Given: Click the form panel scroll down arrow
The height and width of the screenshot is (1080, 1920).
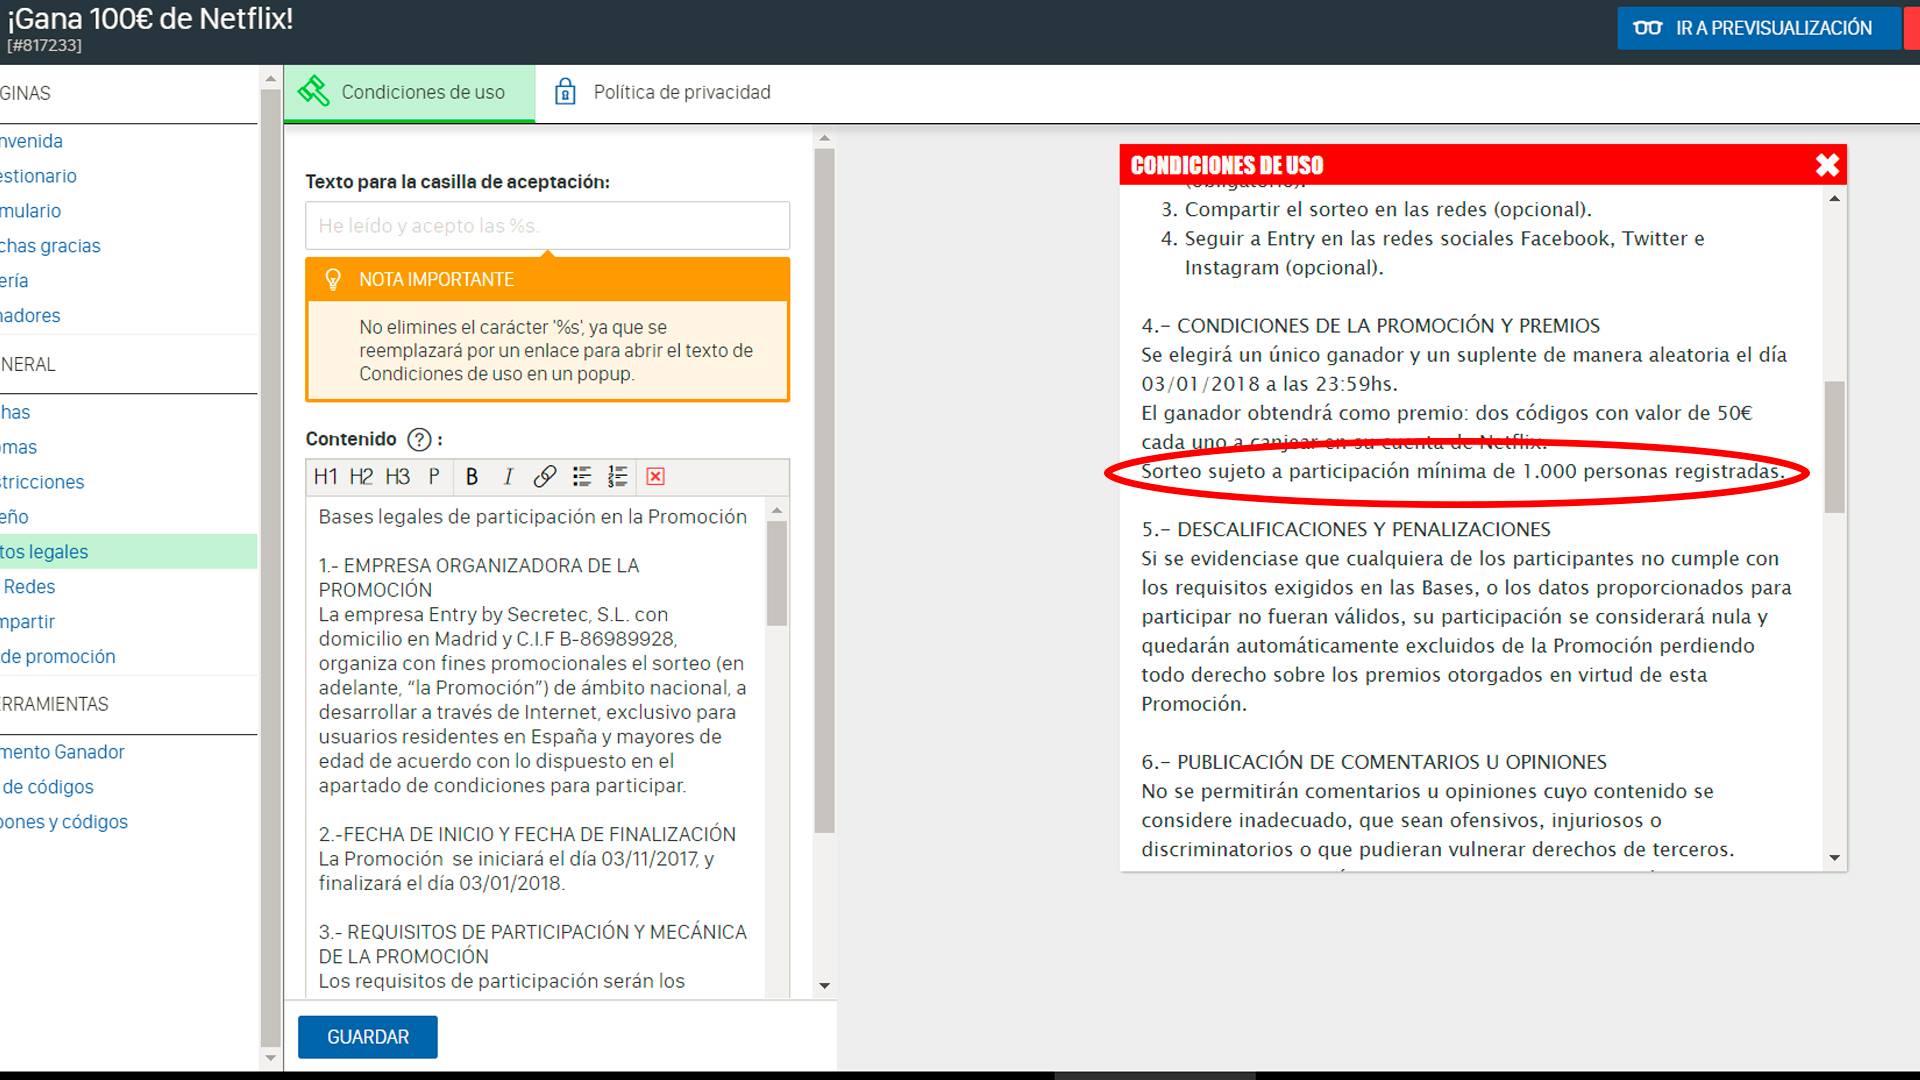Looking at the screenshot, I should 824,986.
